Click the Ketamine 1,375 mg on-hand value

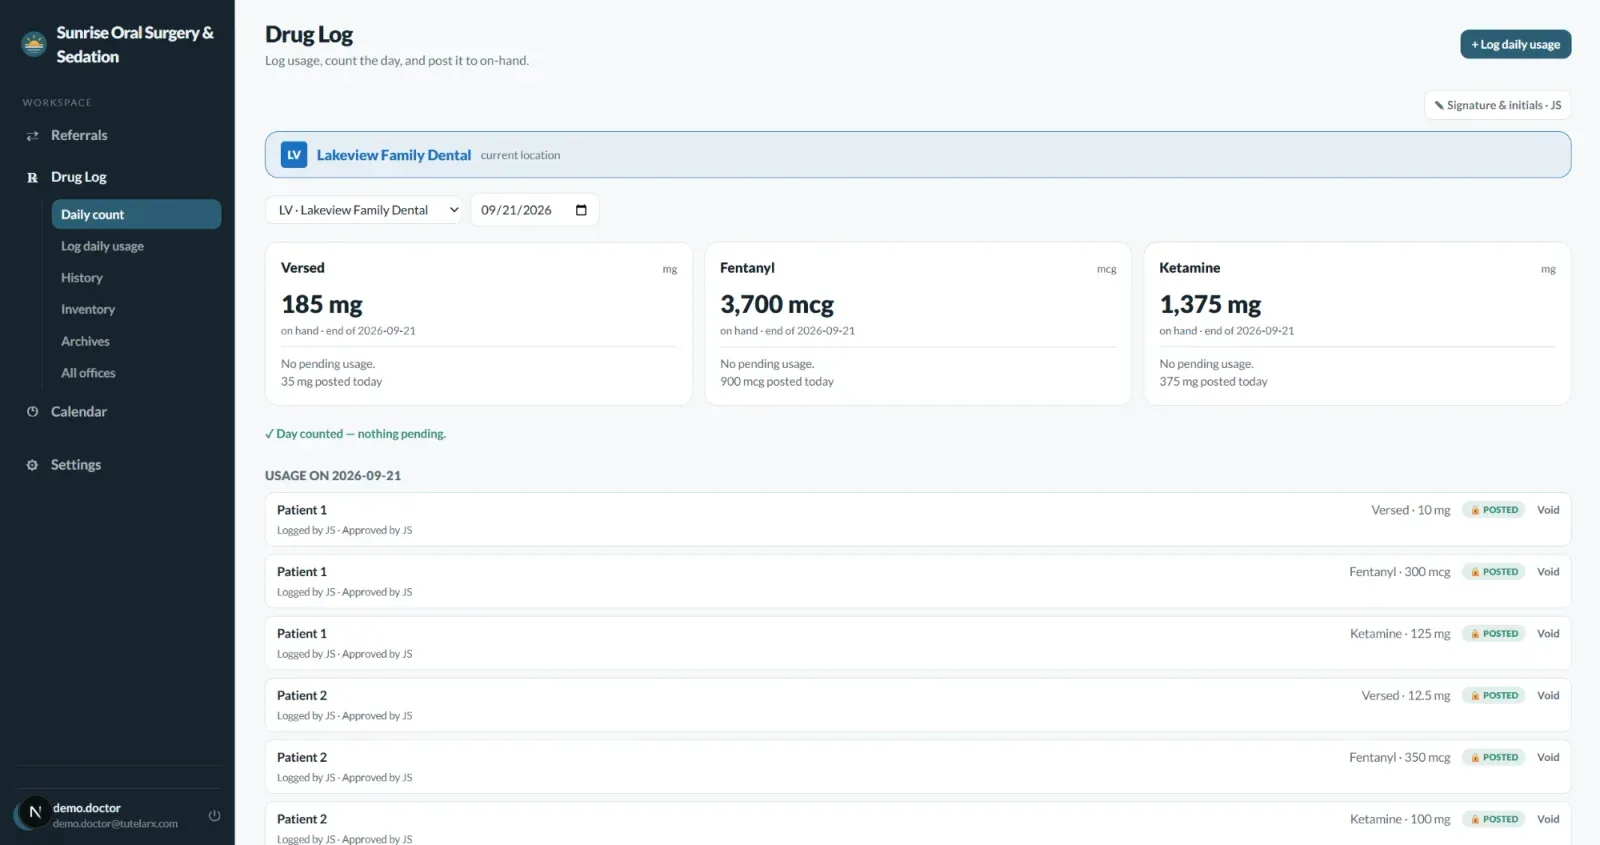(1210, 304)
